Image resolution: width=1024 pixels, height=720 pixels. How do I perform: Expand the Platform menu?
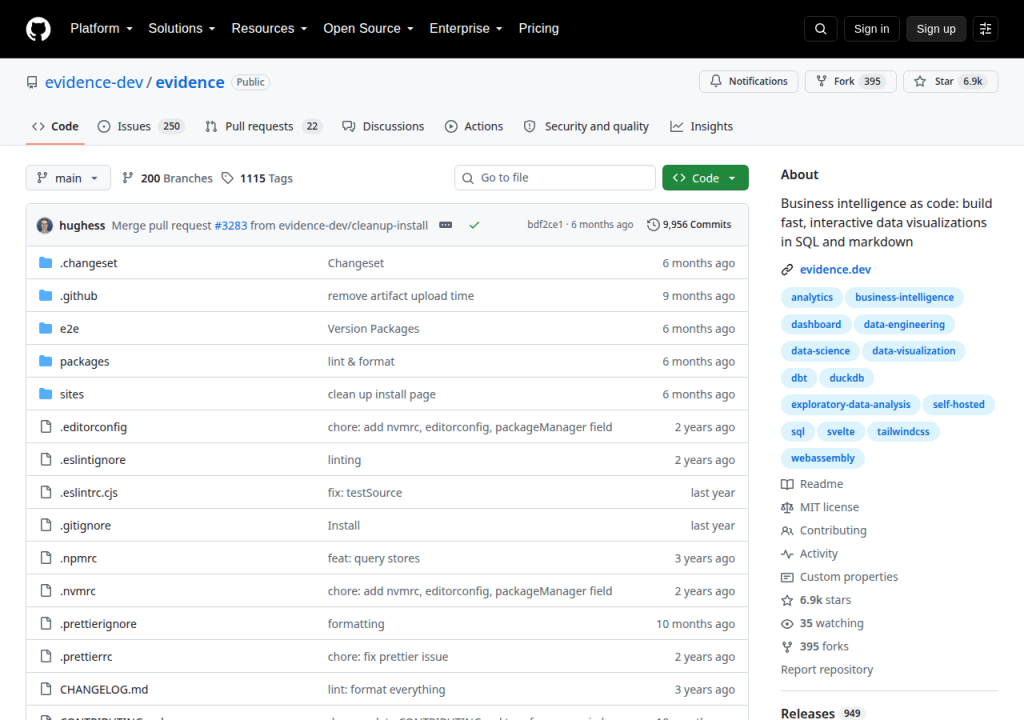101,29
